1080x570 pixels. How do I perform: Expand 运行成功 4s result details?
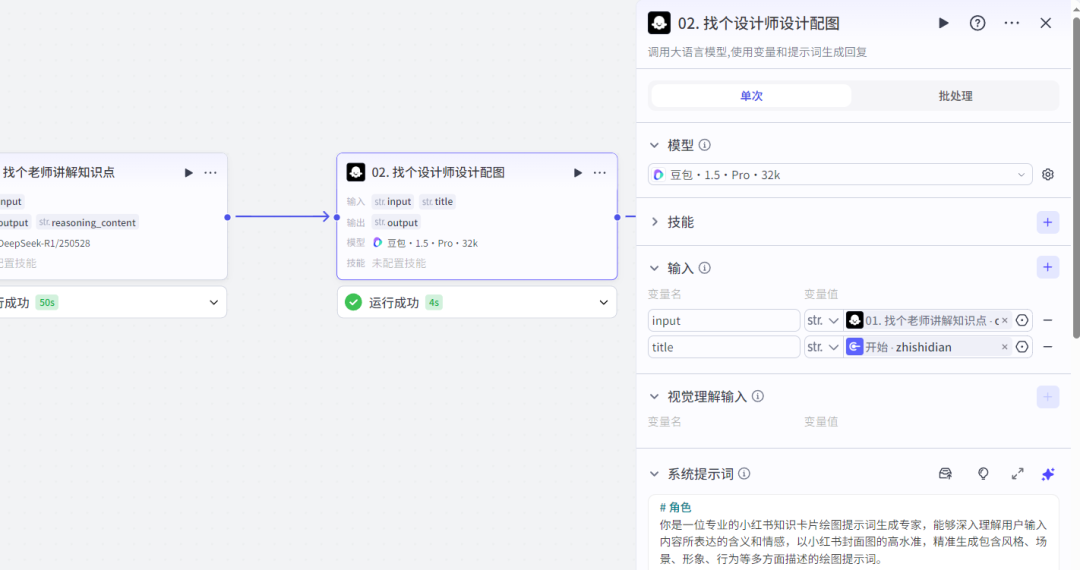[603, 302]
